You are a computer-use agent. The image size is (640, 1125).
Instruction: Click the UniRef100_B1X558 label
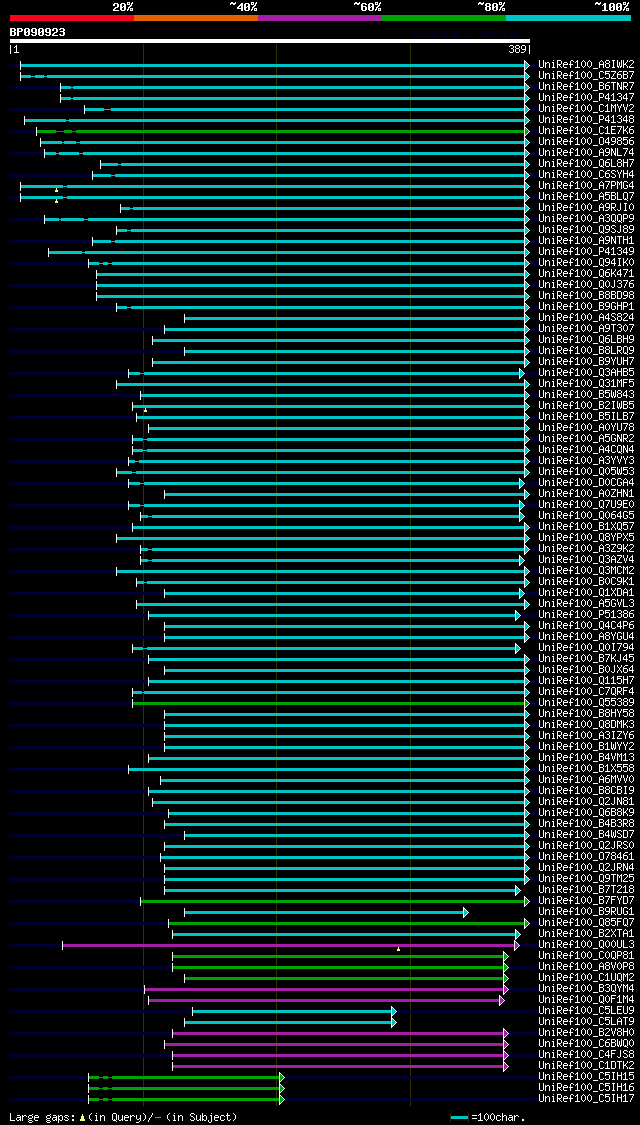tap(586, 770)
